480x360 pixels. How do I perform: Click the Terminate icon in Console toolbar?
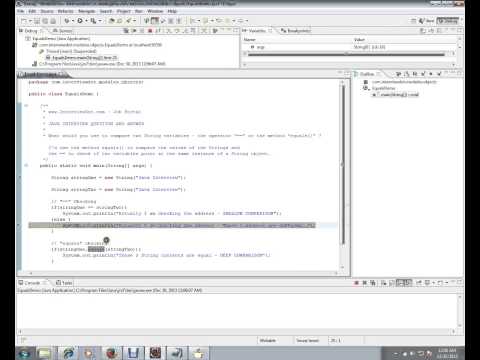357,283
